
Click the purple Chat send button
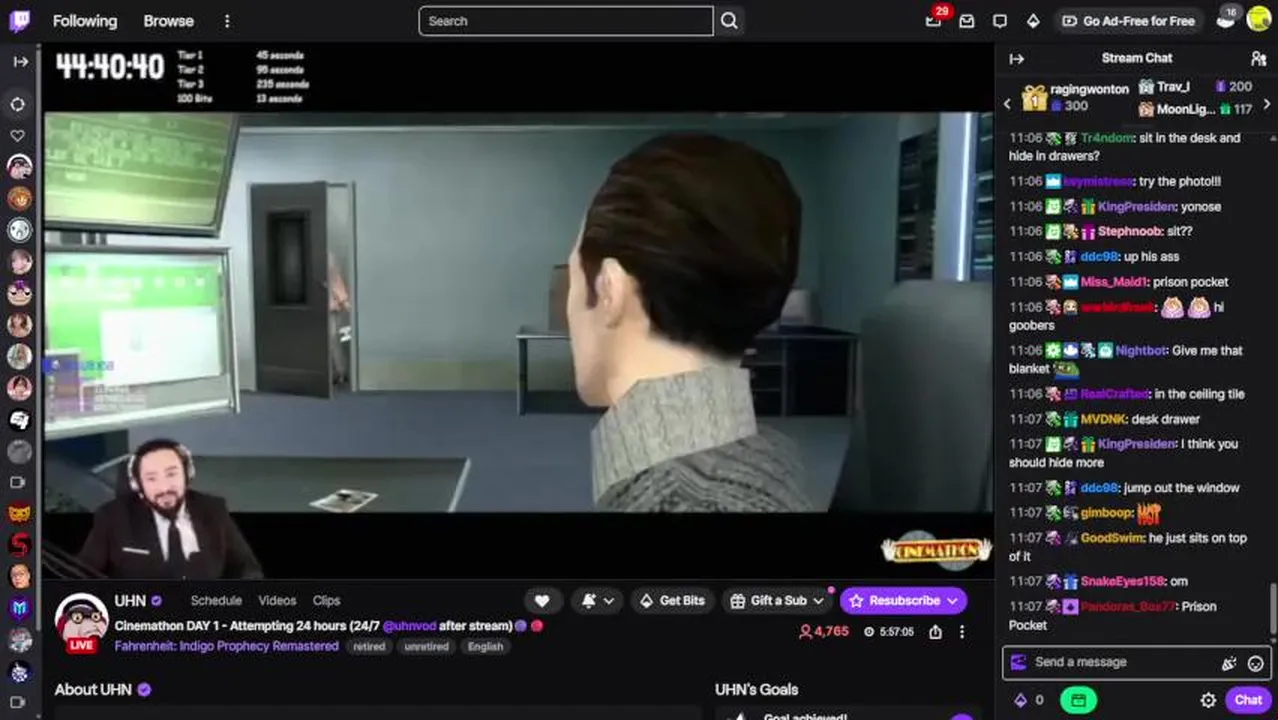click(1248, 700)
